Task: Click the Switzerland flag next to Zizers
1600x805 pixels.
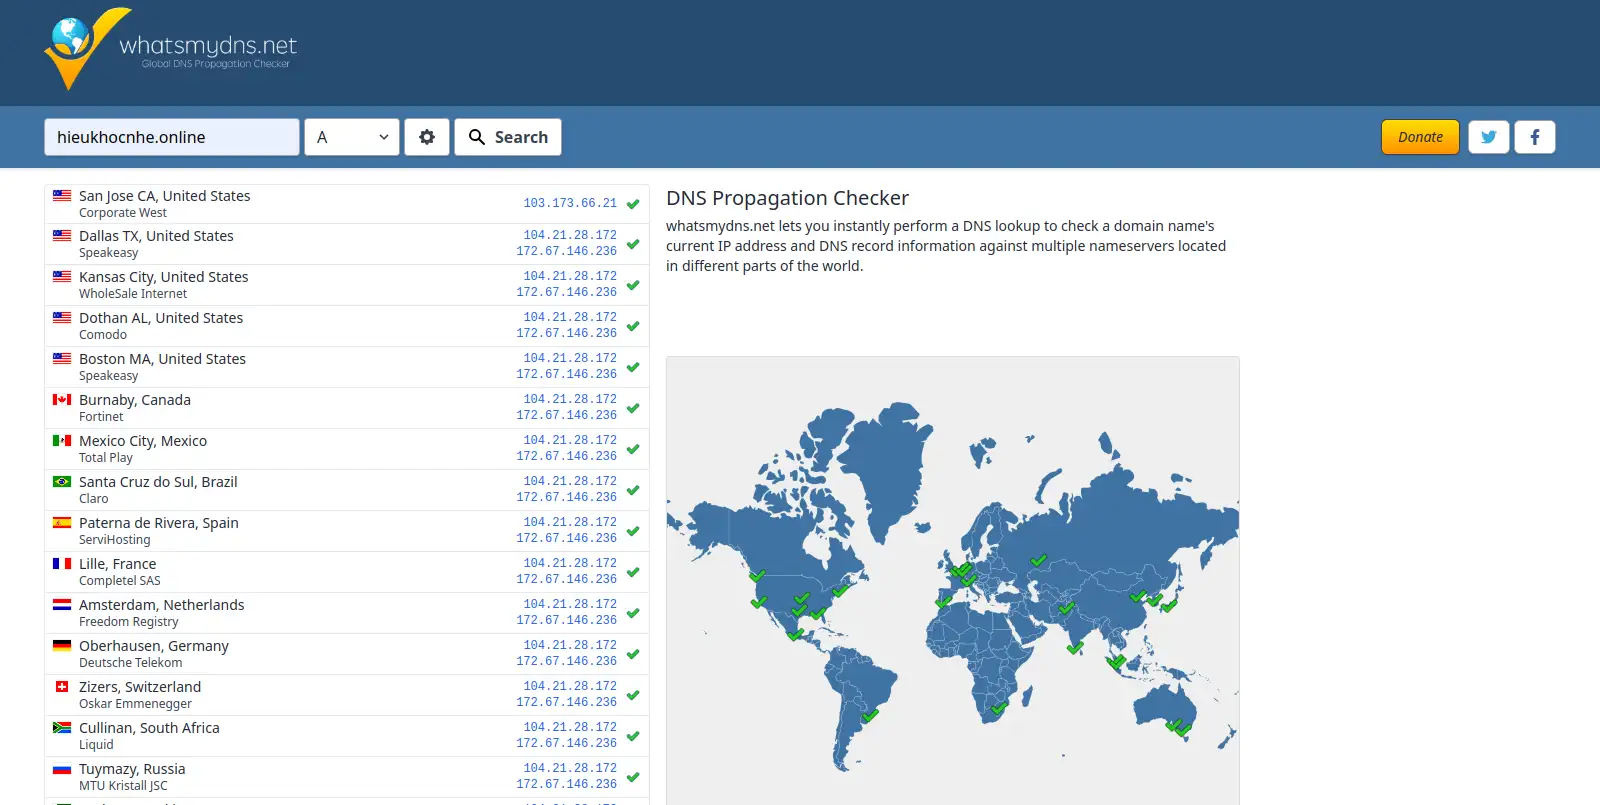Action: [62, 687]
